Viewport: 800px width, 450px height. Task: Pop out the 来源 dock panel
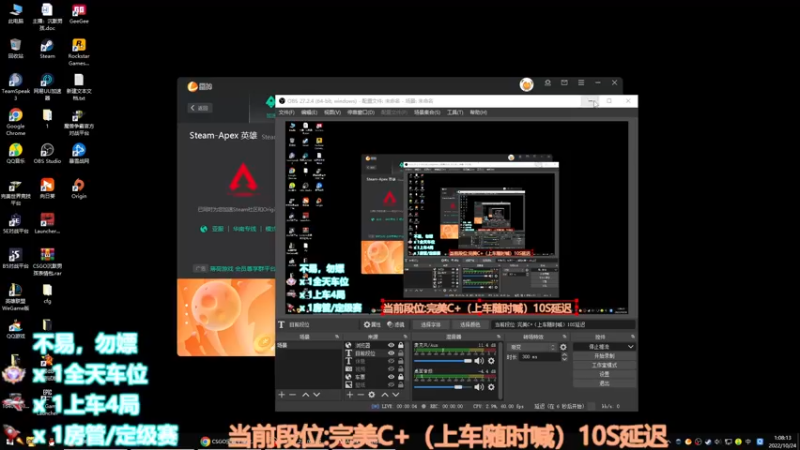pos(406,337)
